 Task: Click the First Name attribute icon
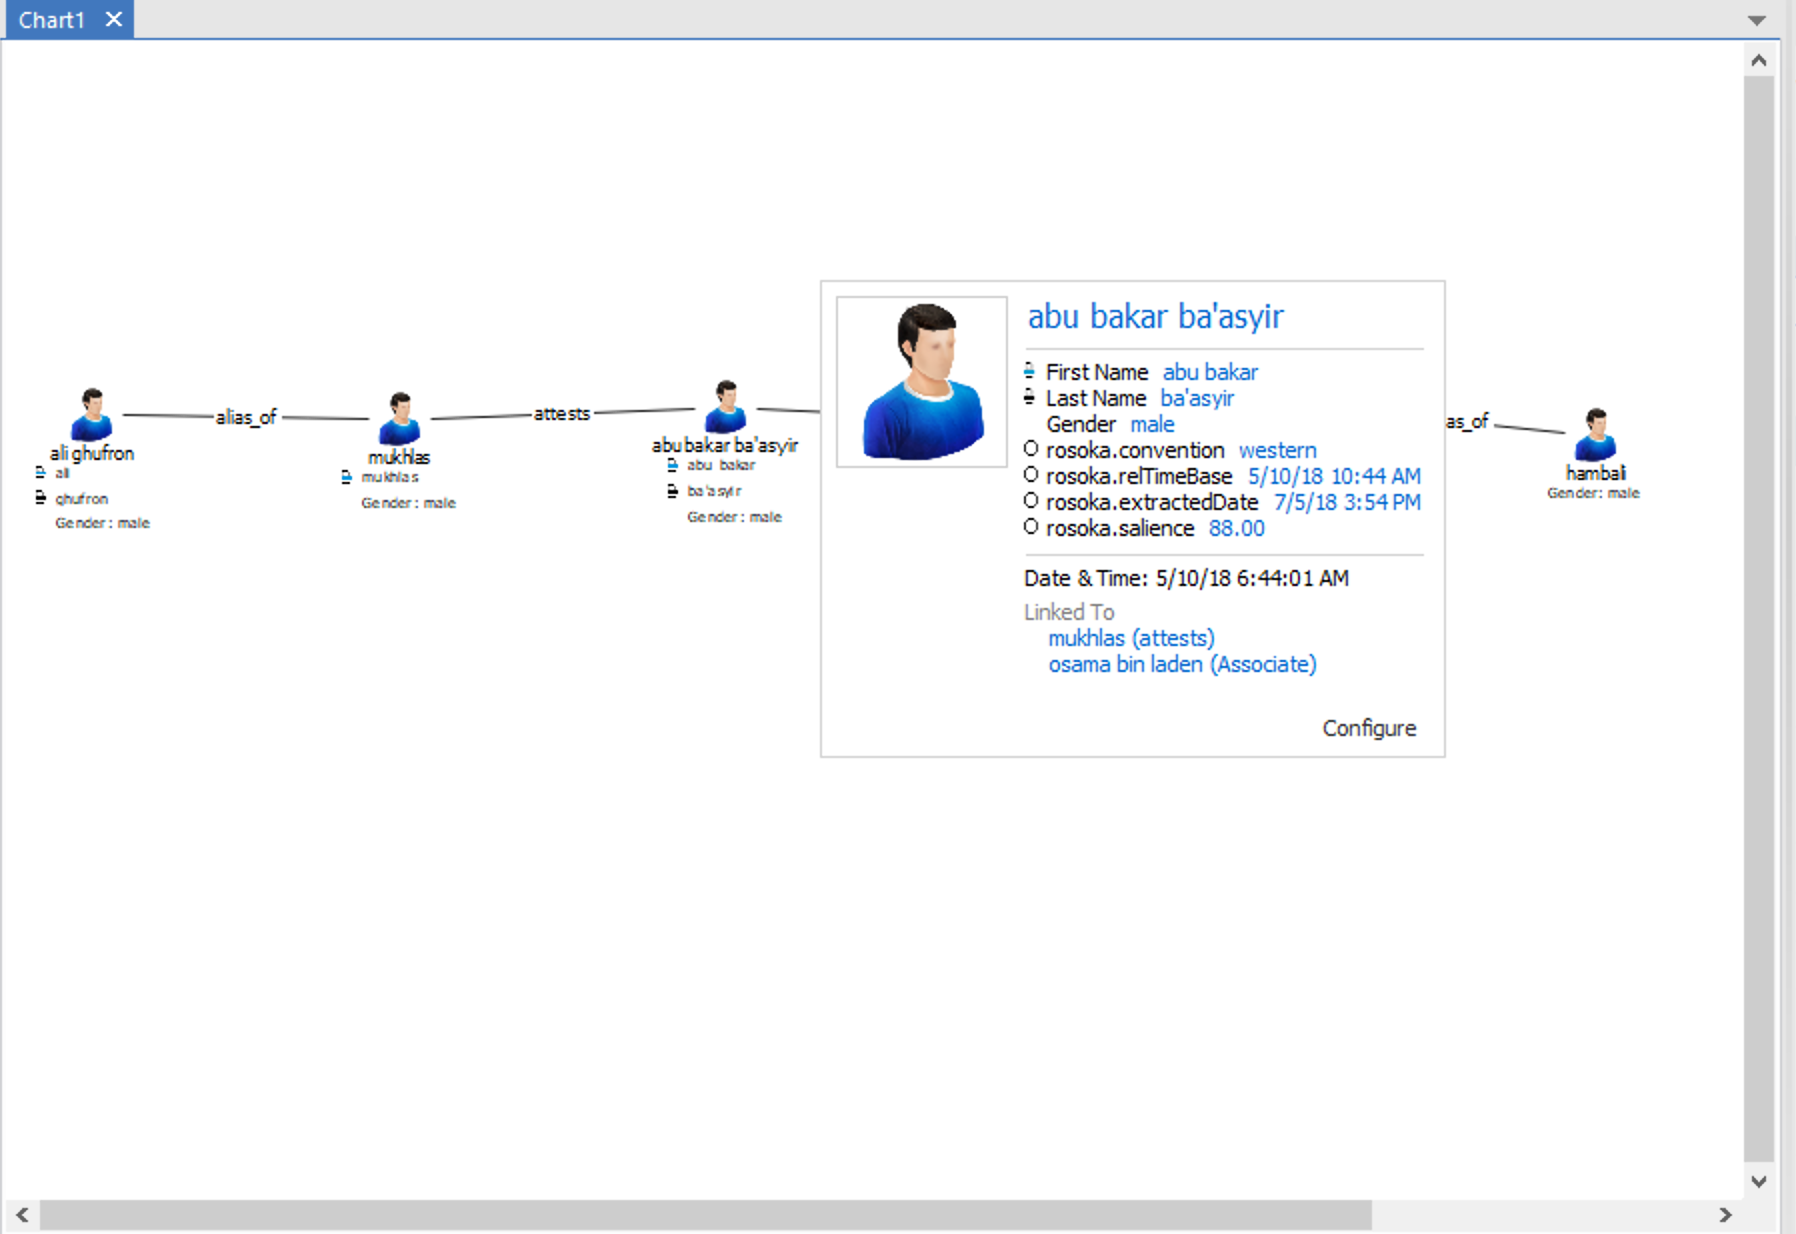pos(1031,370)
